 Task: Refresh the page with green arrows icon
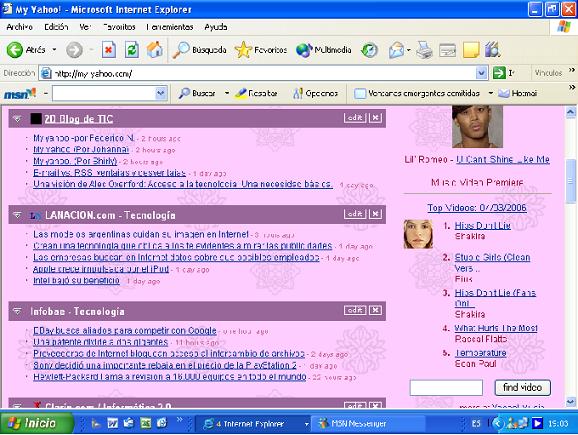click(132, 50)
